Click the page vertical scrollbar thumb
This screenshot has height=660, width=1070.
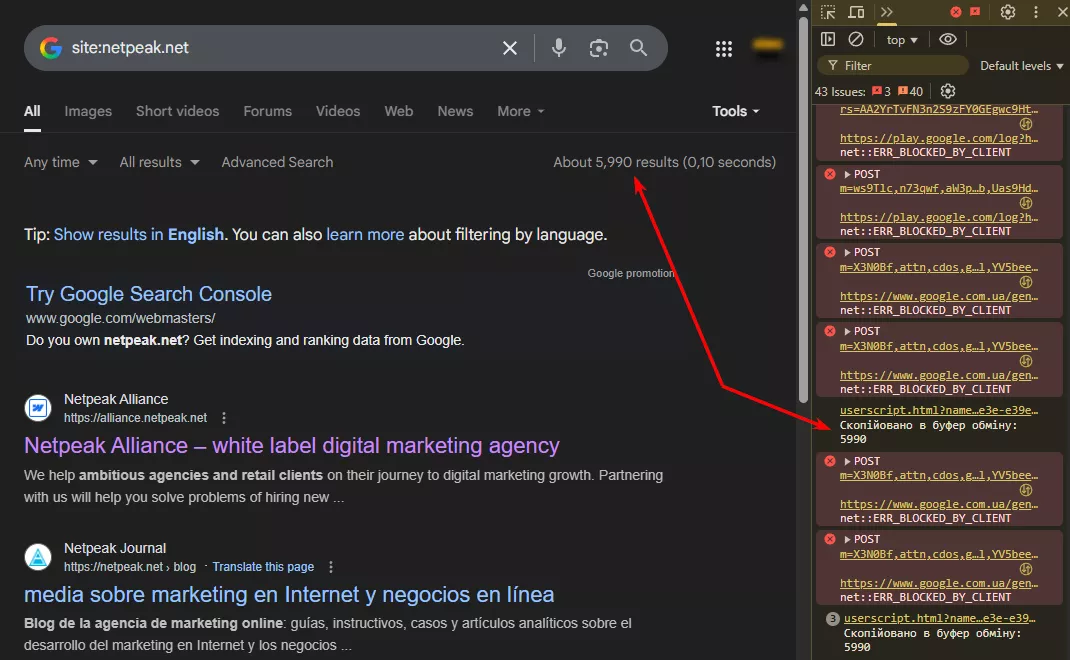click(x=803, y=208)
